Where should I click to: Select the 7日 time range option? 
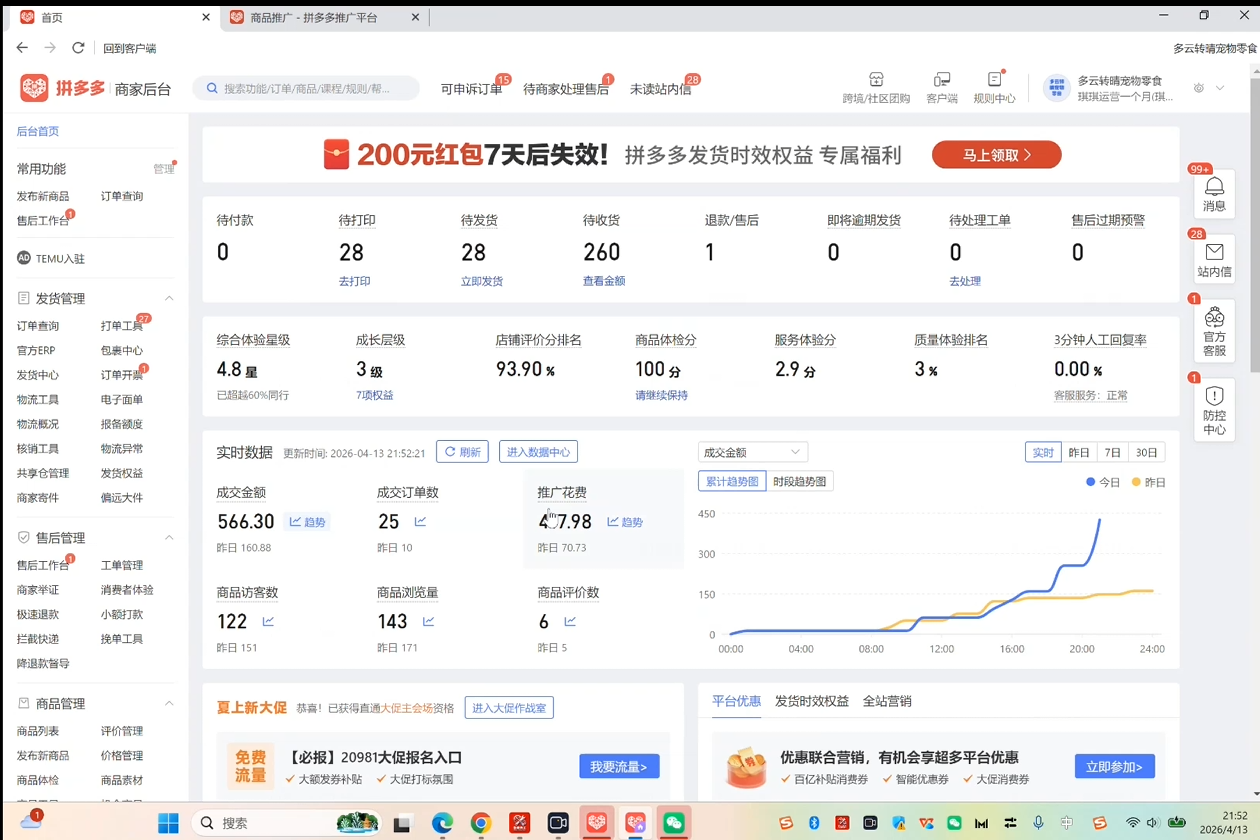pos(1112,453)
